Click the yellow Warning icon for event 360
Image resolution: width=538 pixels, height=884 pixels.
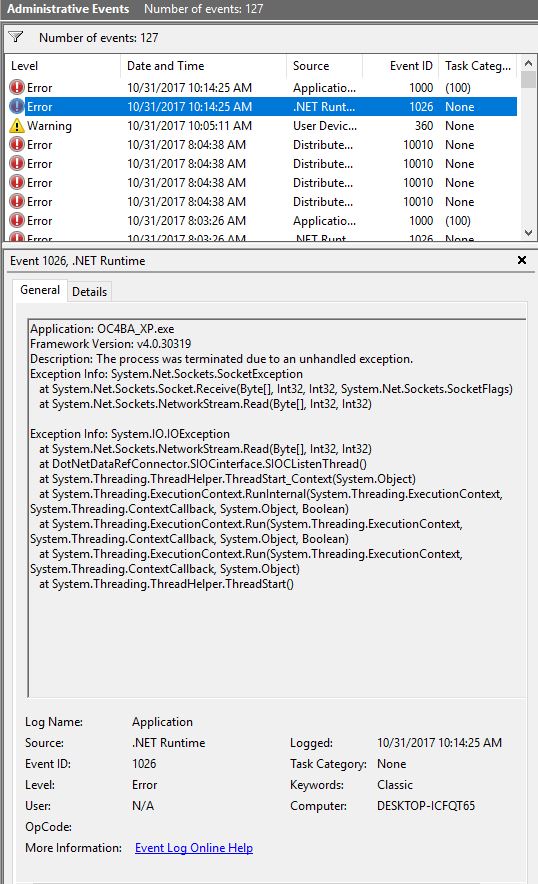pyautogui.click(x=17, y=126)
